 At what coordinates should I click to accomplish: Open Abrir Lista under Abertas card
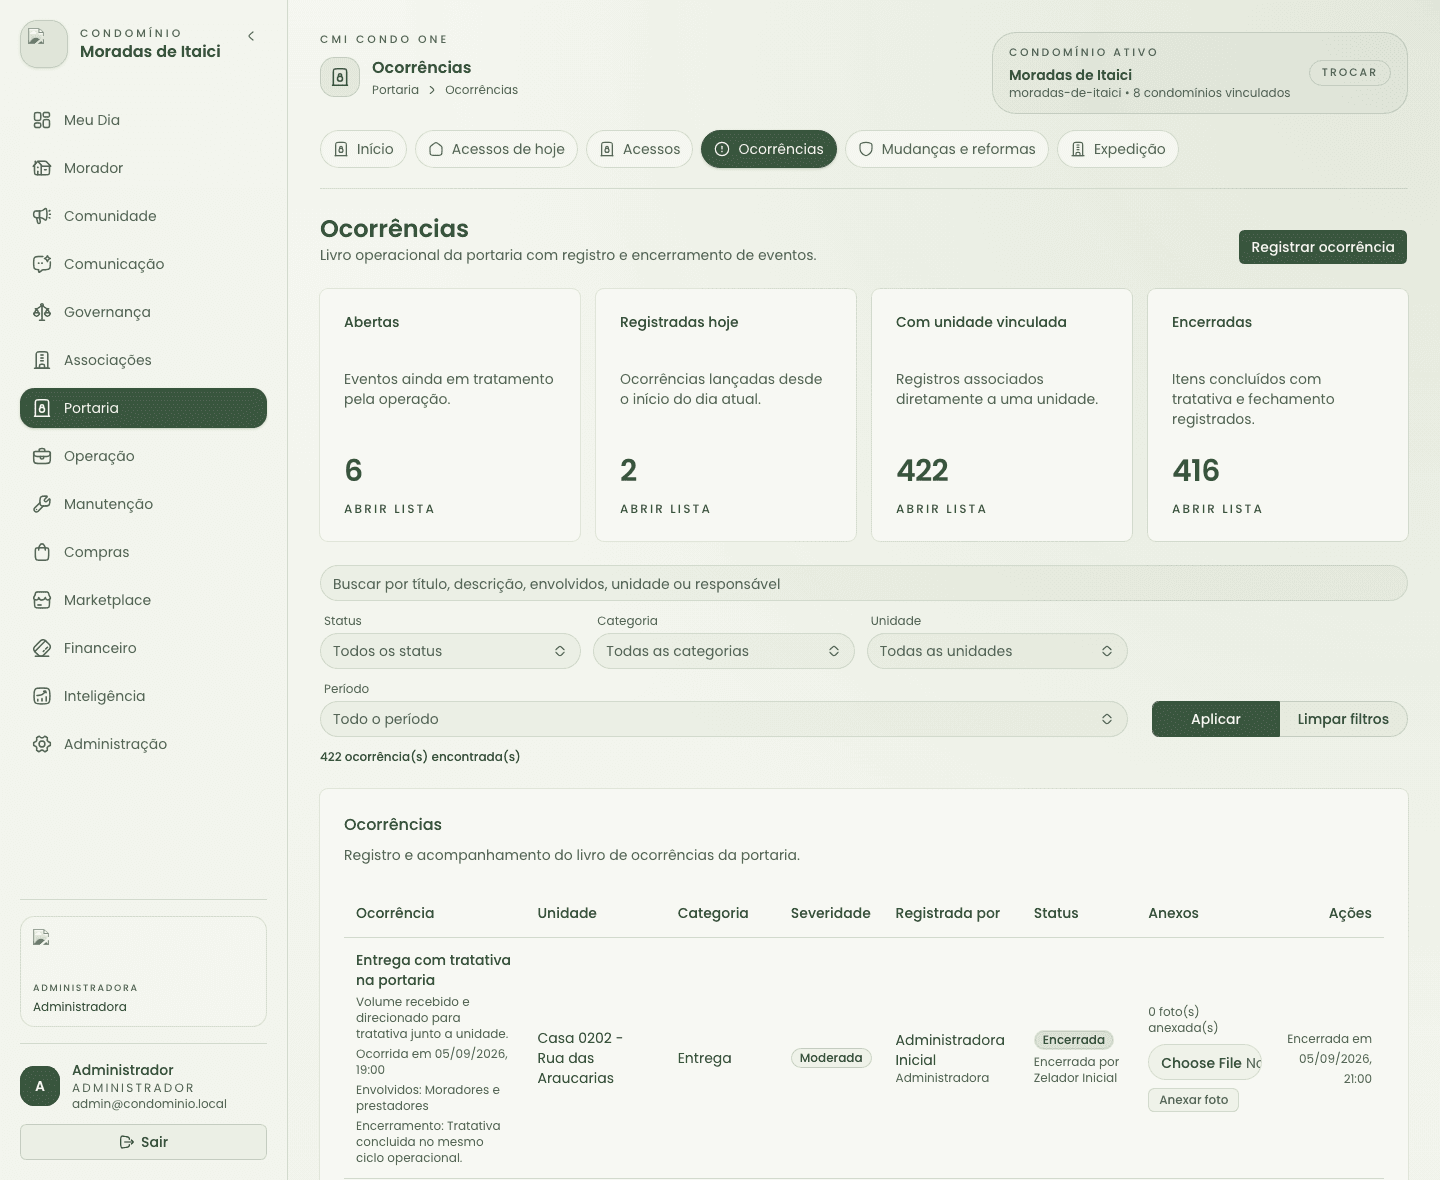389,509
